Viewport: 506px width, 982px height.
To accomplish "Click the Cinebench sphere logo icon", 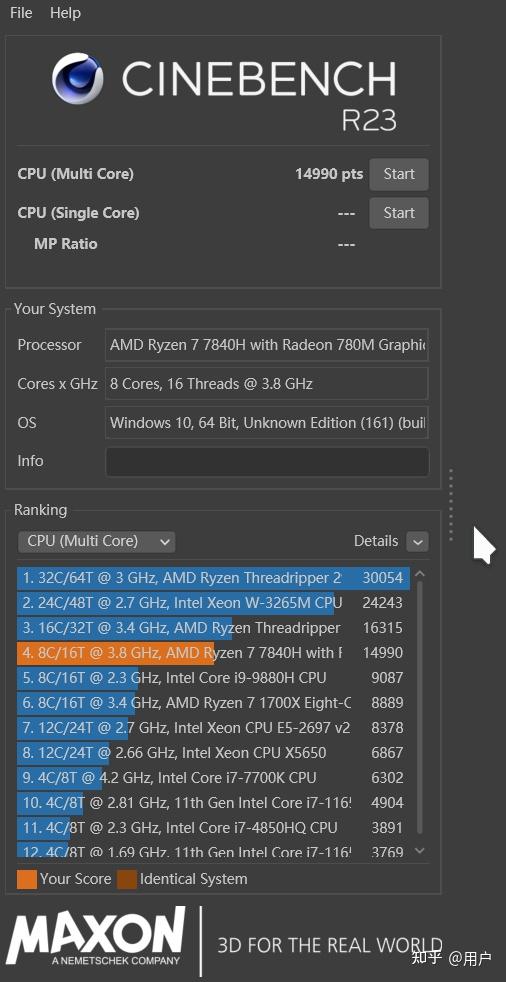I will point(78,78).
